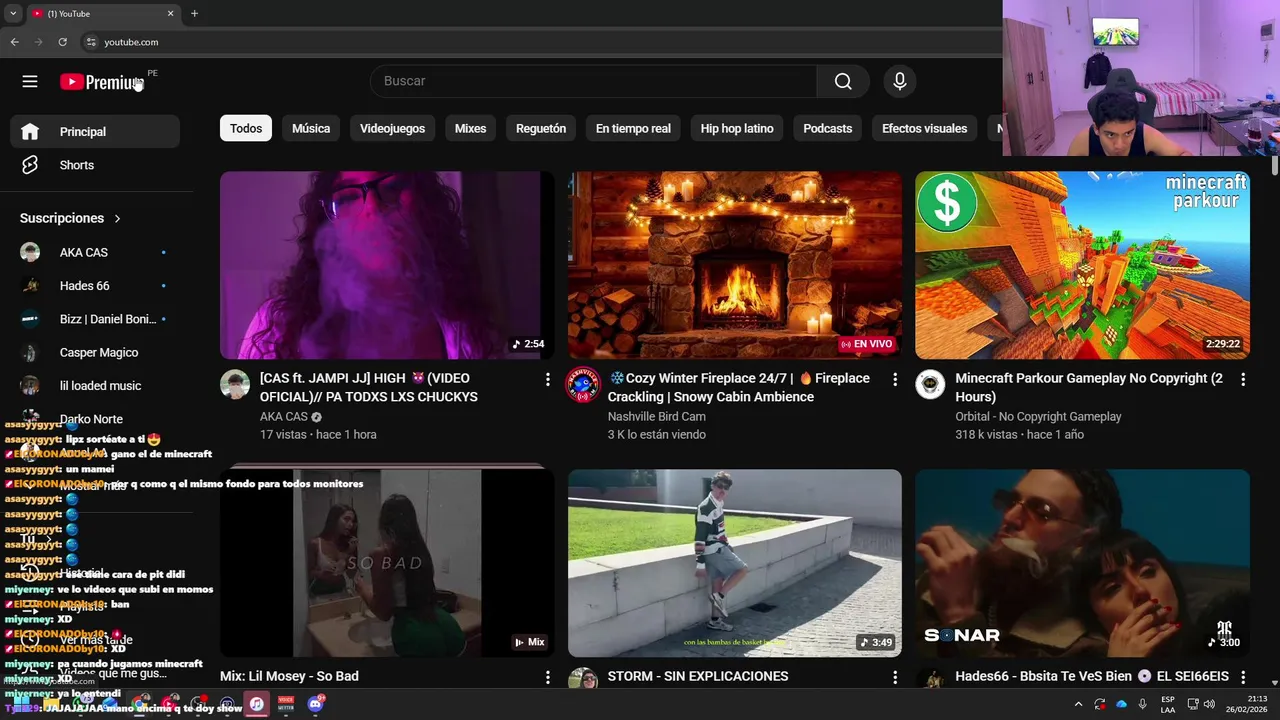Viewport: 1280px width, 720px height.
Task: Open Hades 66 subscription channel
Action: 95,286
